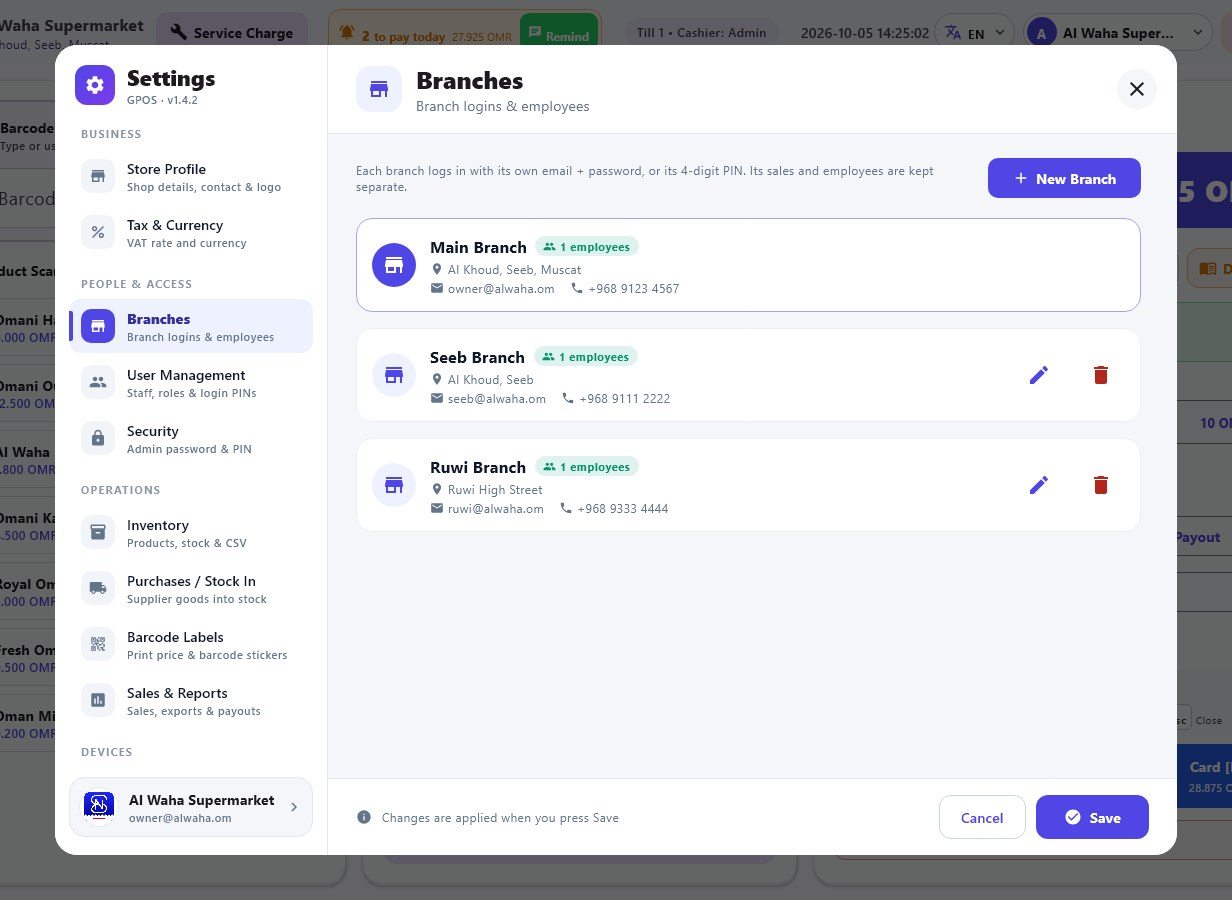Click the Service Charge wrench icon
The width and height of the screenshot is (1232, 900).
point(179,32)
